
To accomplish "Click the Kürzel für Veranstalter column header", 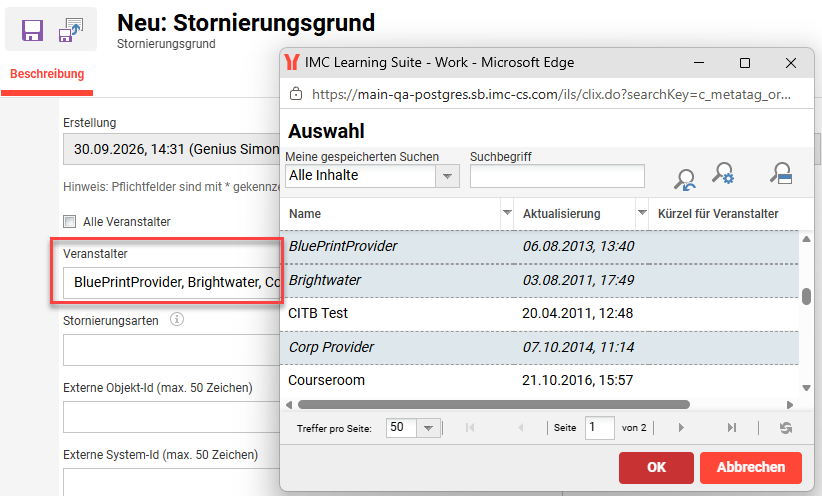I will click(x=718, y=213).
